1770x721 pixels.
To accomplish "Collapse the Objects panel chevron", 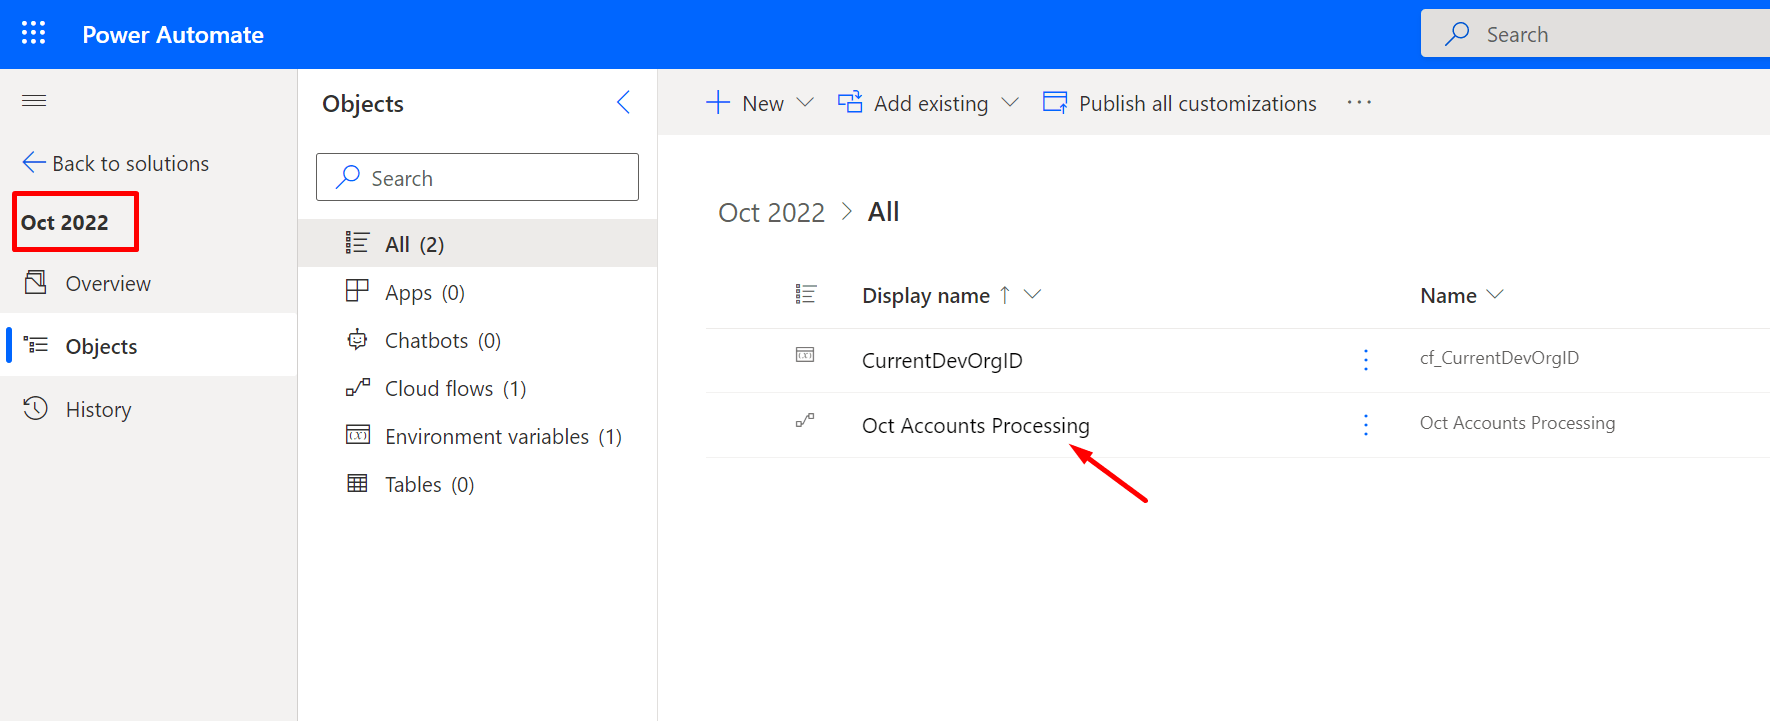I will click(x=623, y=102).
